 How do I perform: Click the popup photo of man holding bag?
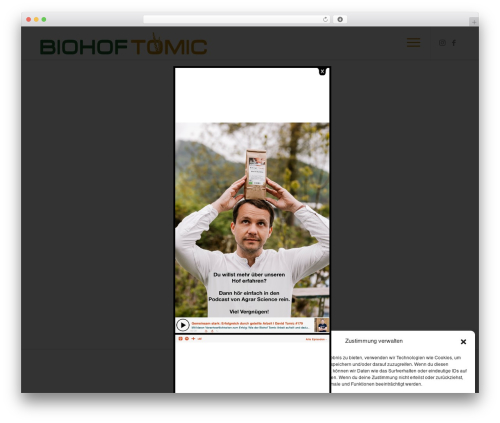252,220
